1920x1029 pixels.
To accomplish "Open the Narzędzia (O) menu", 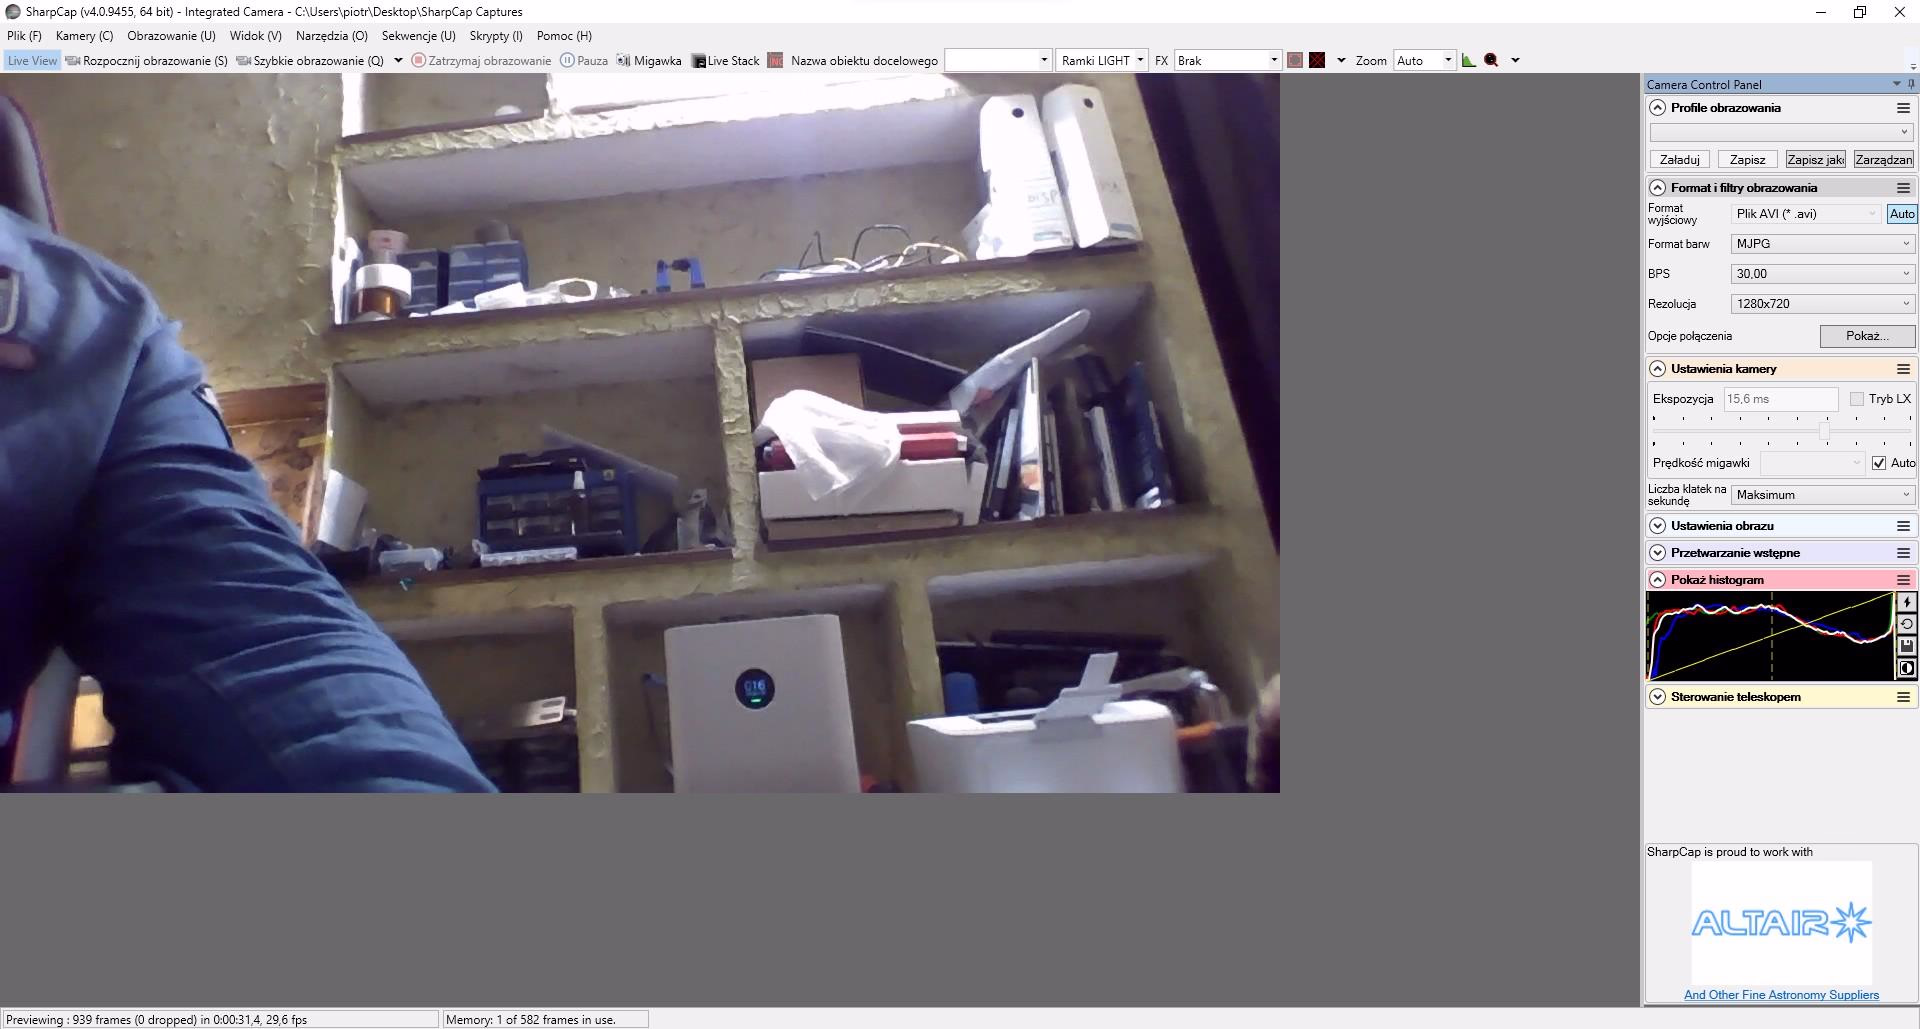I will click(x=331, y=36).
